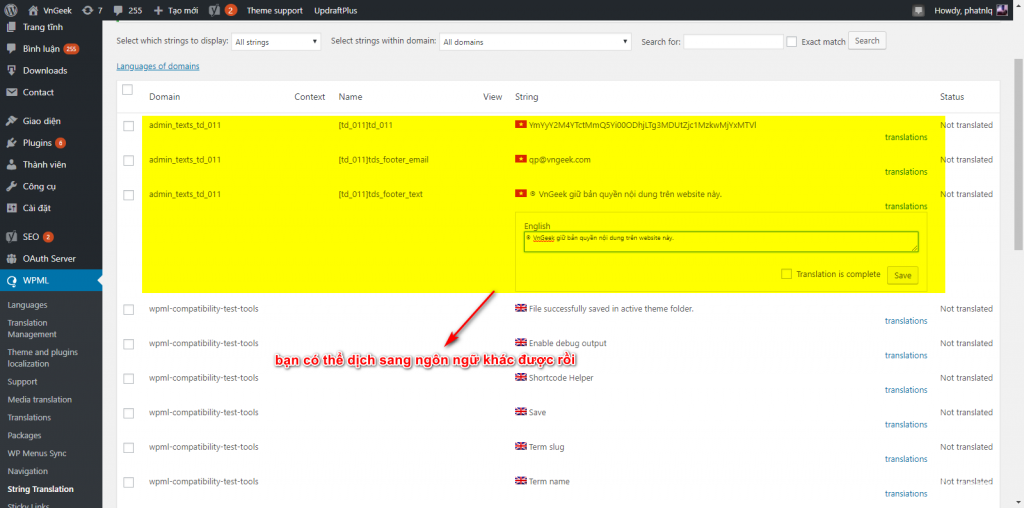Image resolution: width=1024 pixels, height=508 pixels.
Task: Open Yoast SEO icon in admin bar
Action: pyautogui.click(x=214, y=10)
